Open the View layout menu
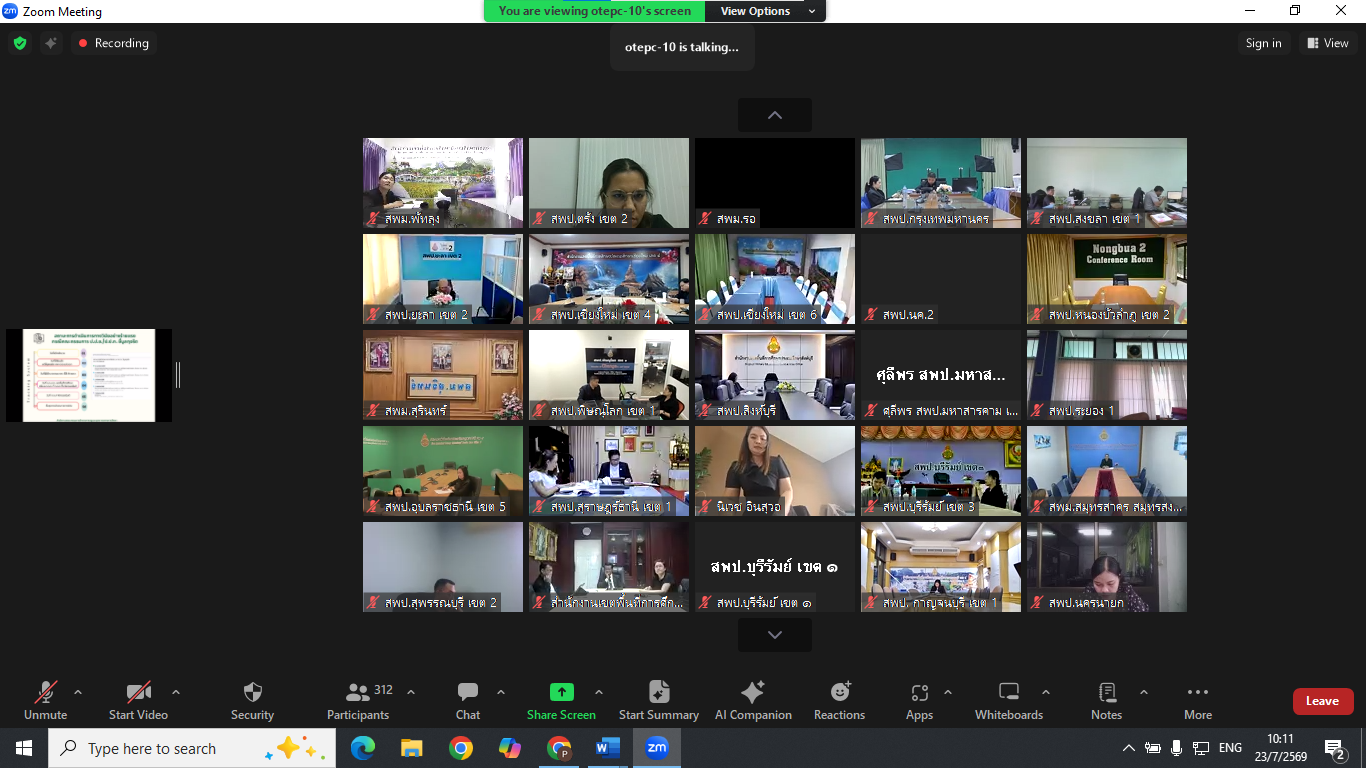This screenshot has width=1366, height=768. (1328, 43)
